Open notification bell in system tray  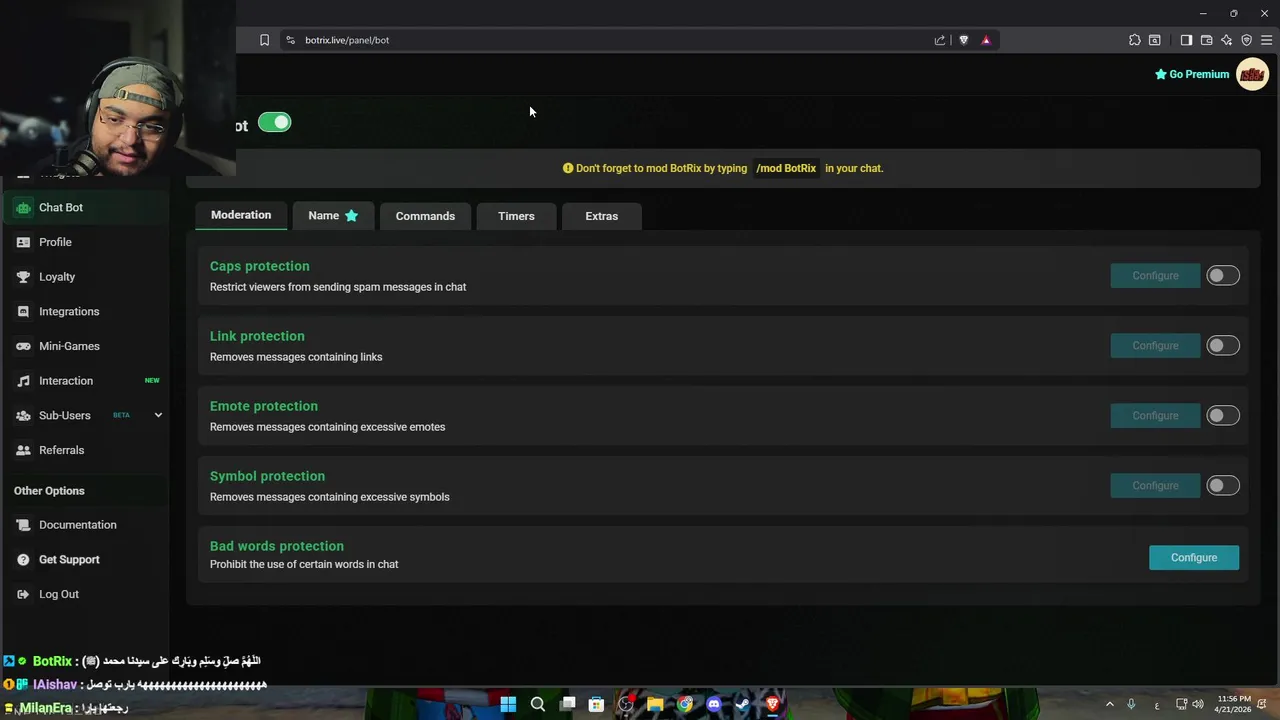pos(1264,704)
